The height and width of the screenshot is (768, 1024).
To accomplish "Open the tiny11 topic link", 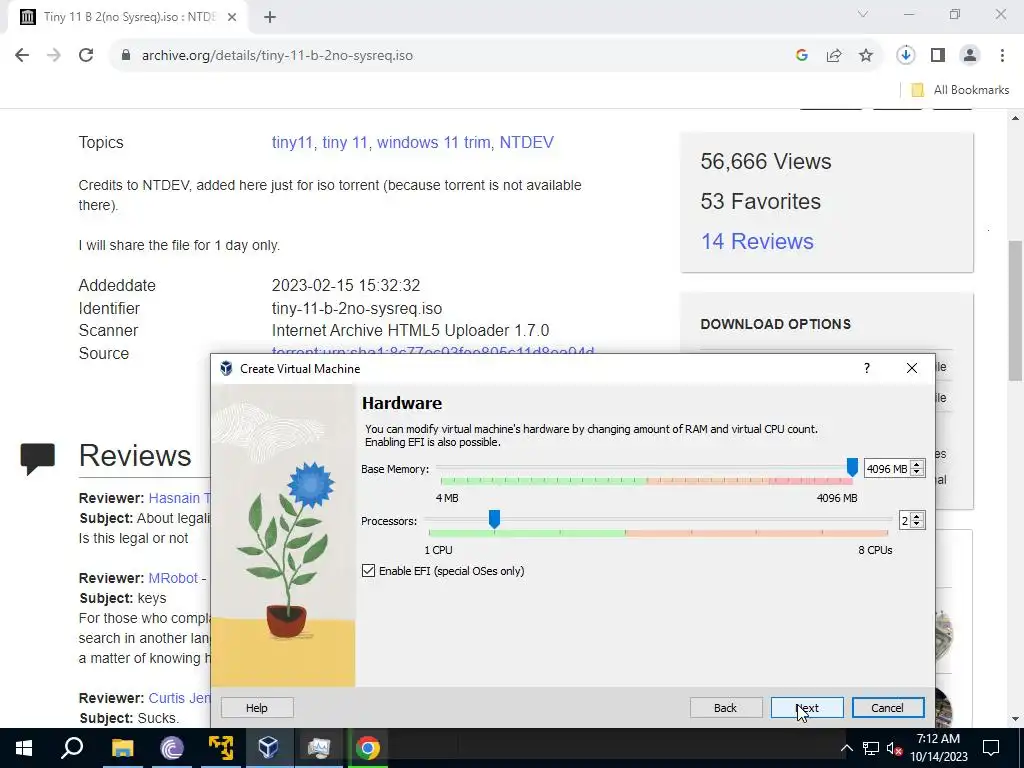I will [292, 142].
